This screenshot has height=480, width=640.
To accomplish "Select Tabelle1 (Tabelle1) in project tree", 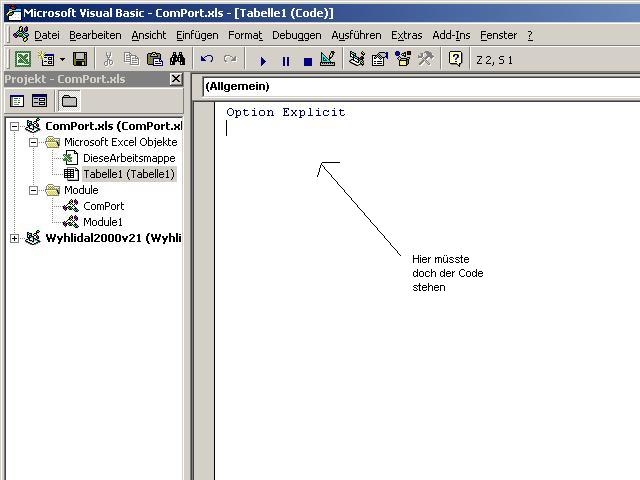I will tap(129, 174).
